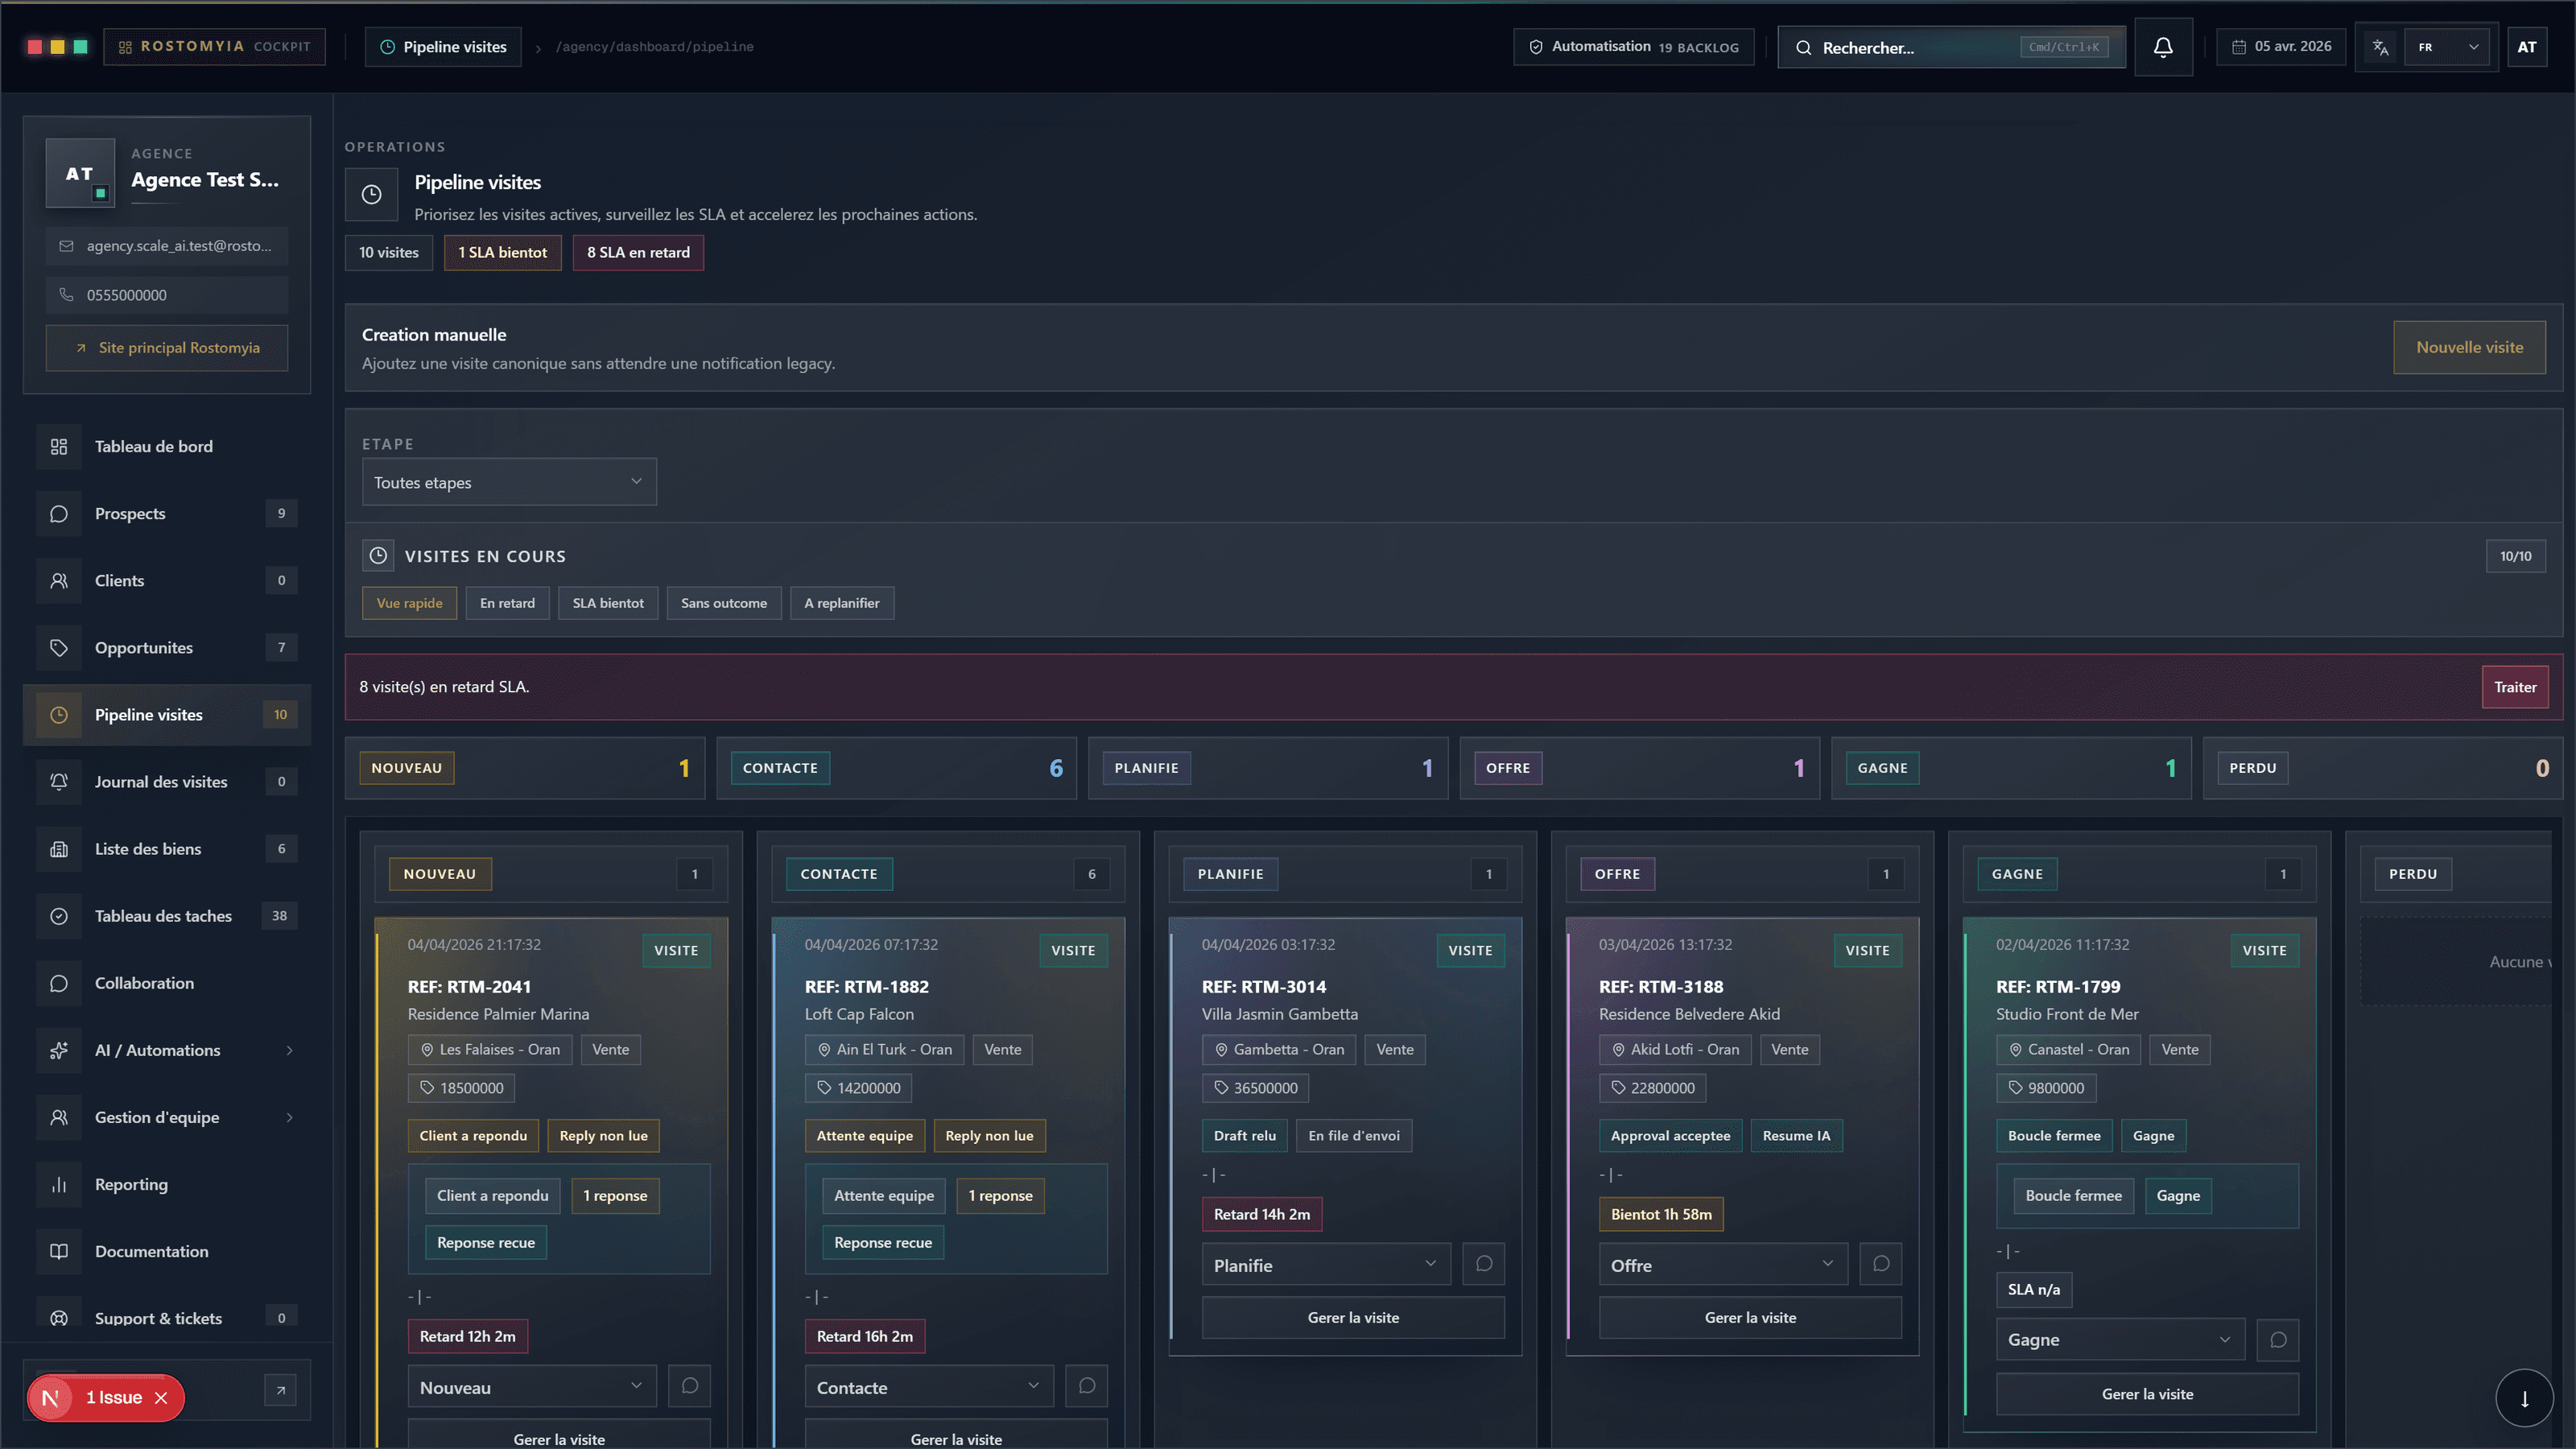Open the FR language selector
Screen dimensions: 2576x1449
click(2447, 47)
